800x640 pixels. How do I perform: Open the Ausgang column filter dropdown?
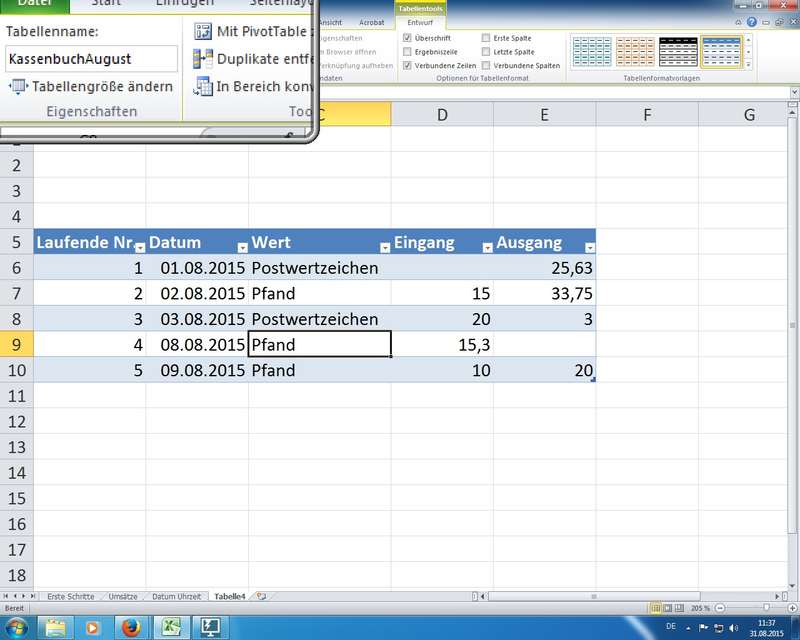(x=590, y=248)
